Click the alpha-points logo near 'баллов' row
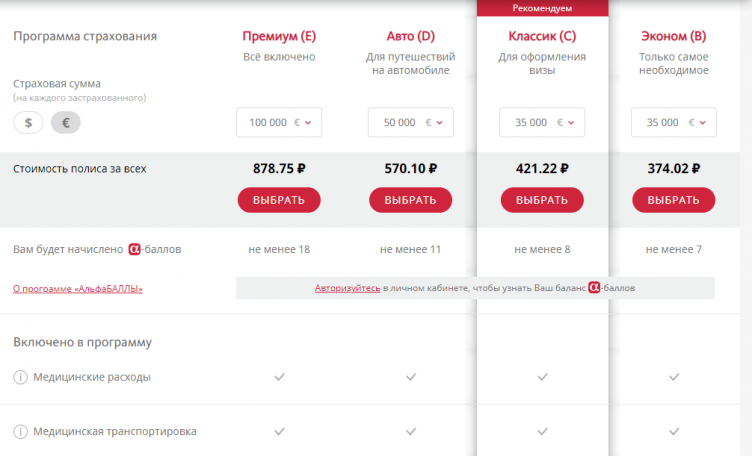This screenshot has height=456, width=752. coord(138,248)
